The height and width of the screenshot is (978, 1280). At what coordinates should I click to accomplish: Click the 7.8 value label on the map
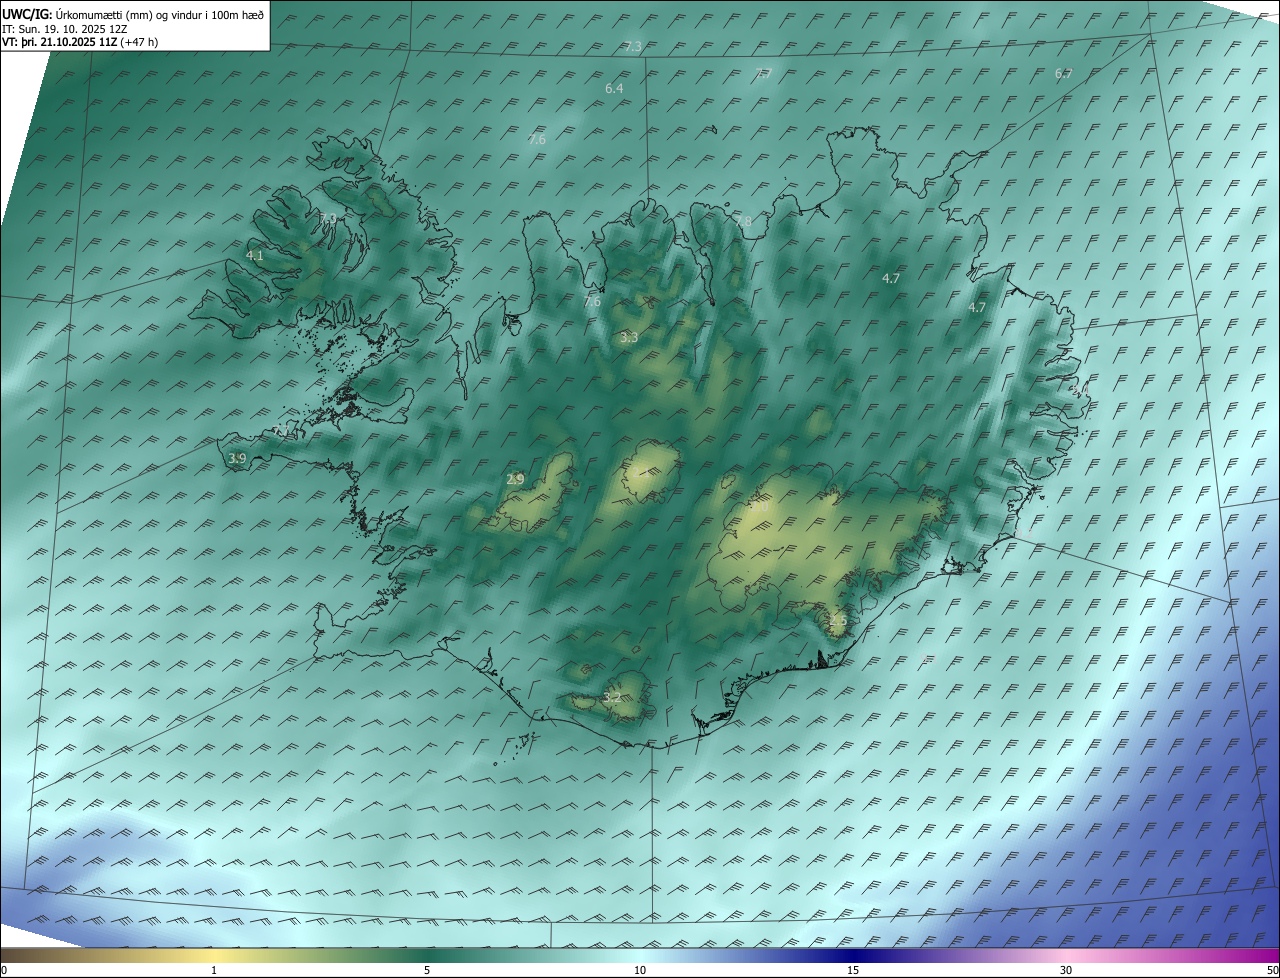[x=743, y=222]
